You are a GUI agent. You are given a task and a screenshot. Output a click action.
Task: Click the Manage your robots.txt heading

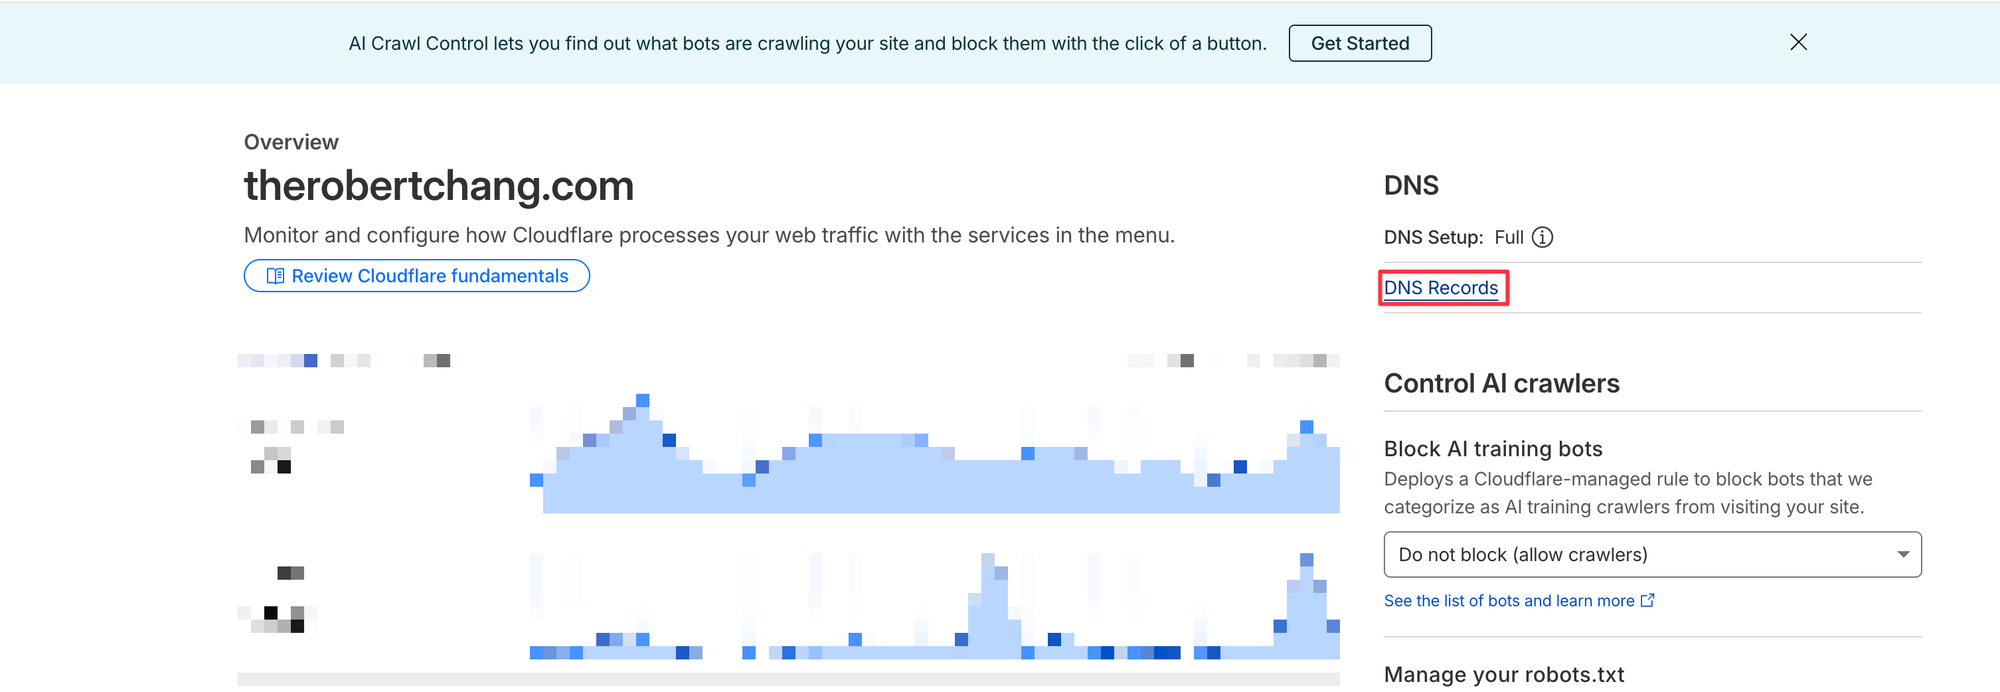1503,675
